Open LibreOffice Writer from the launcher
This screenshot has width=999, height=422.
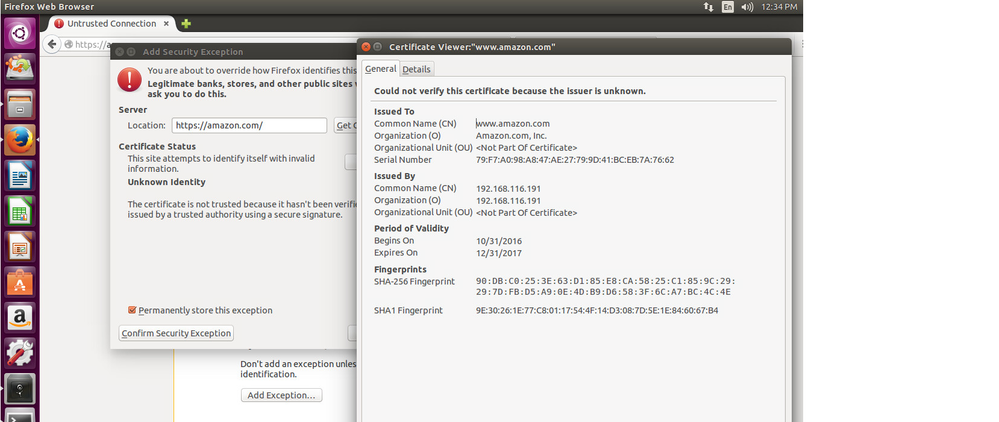point(20,177)
